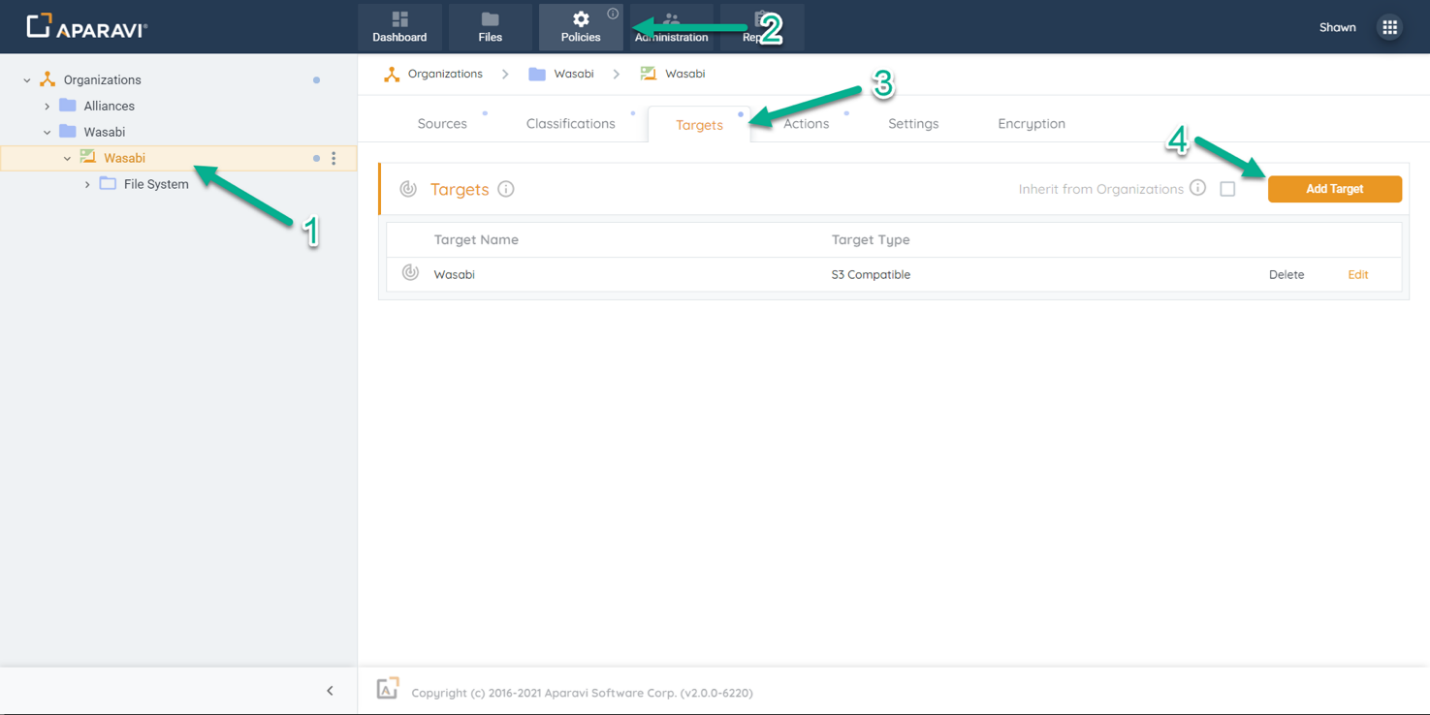Open info icon beside Inherit from Organizations

tap(1198, 189)
